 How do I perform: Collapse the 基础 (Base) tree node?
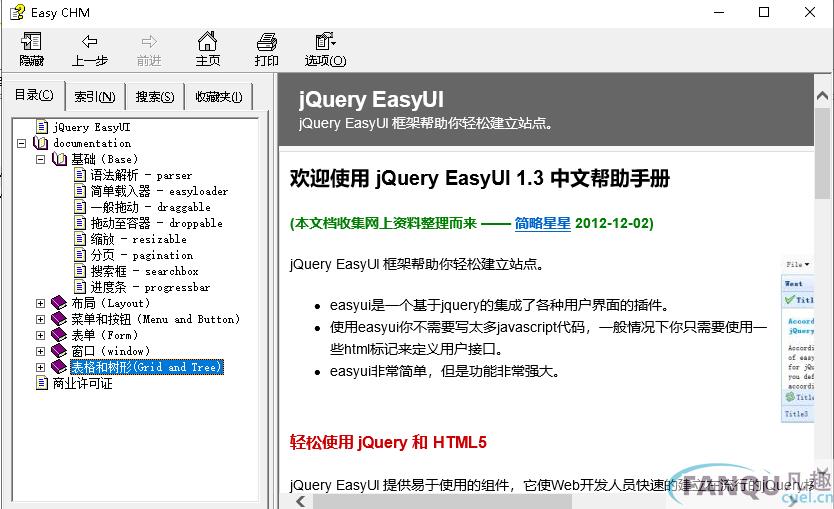coord(41,159)
